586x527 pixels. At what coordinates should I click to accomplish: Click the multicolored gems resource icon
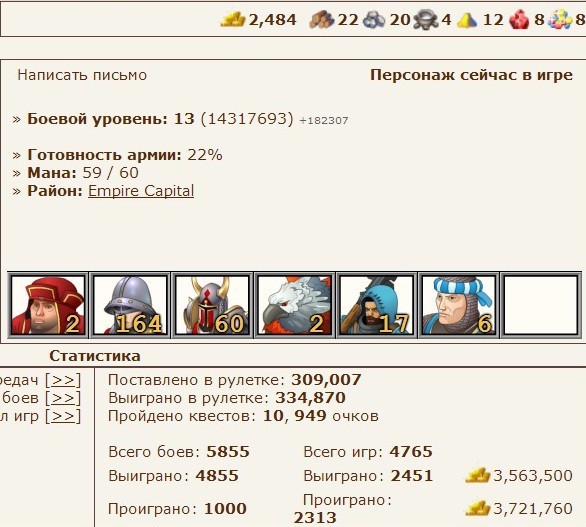point(559,20)
